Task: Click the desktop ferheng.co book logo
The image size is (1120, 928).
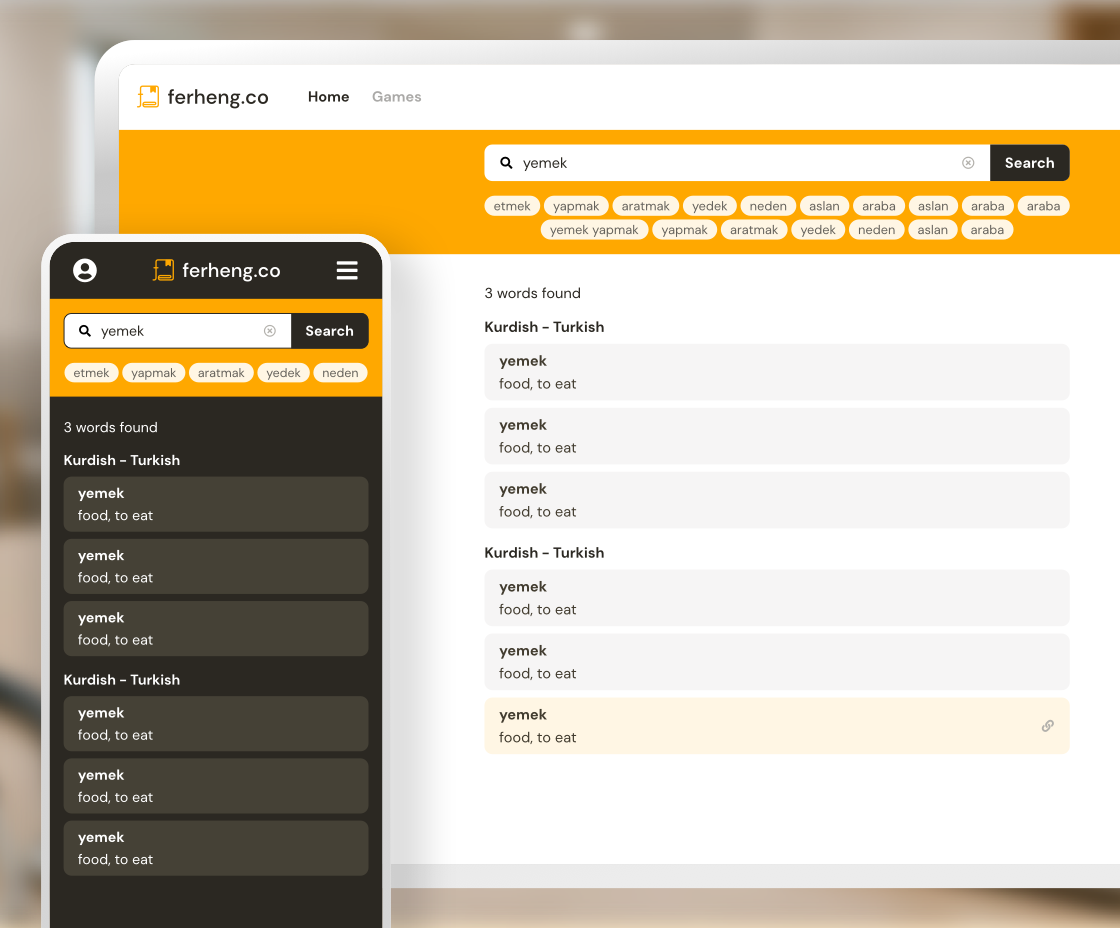Action: (x=149, y=96)
